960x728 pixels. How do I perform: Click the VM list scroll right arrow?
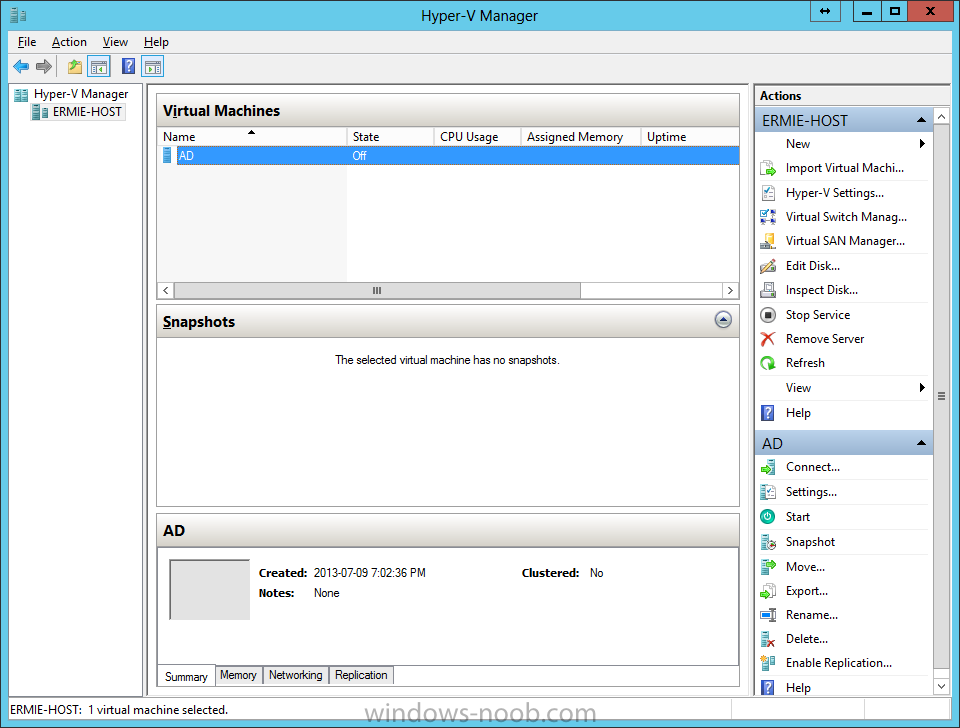(x=730, y=290)
